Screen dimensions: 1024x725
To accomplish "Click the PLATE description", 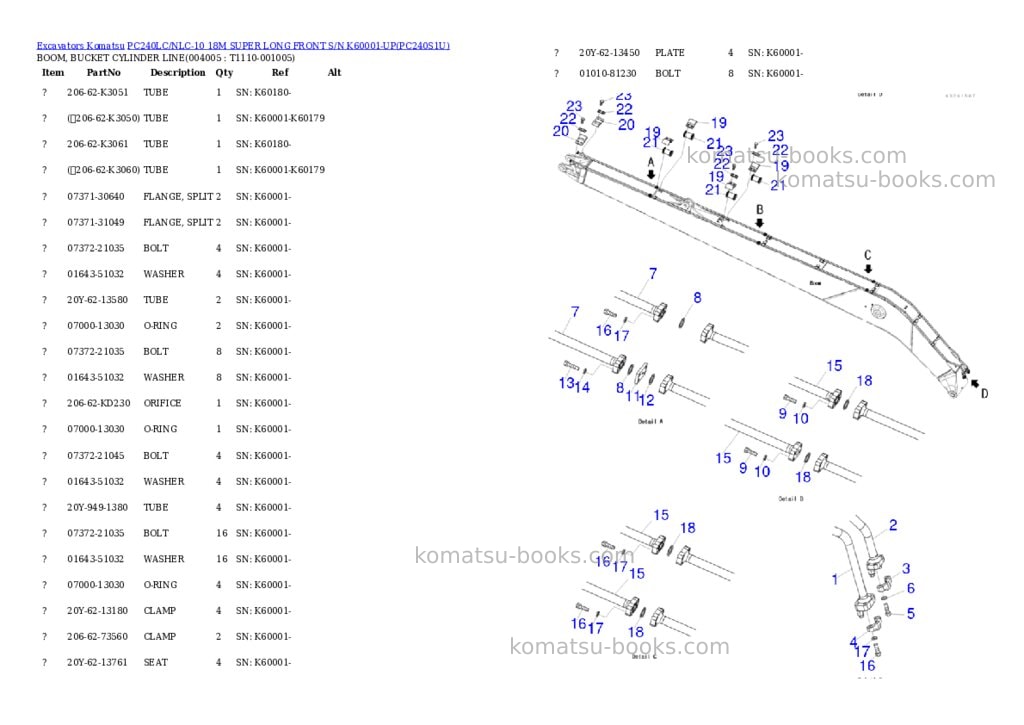I will (670, 53).
